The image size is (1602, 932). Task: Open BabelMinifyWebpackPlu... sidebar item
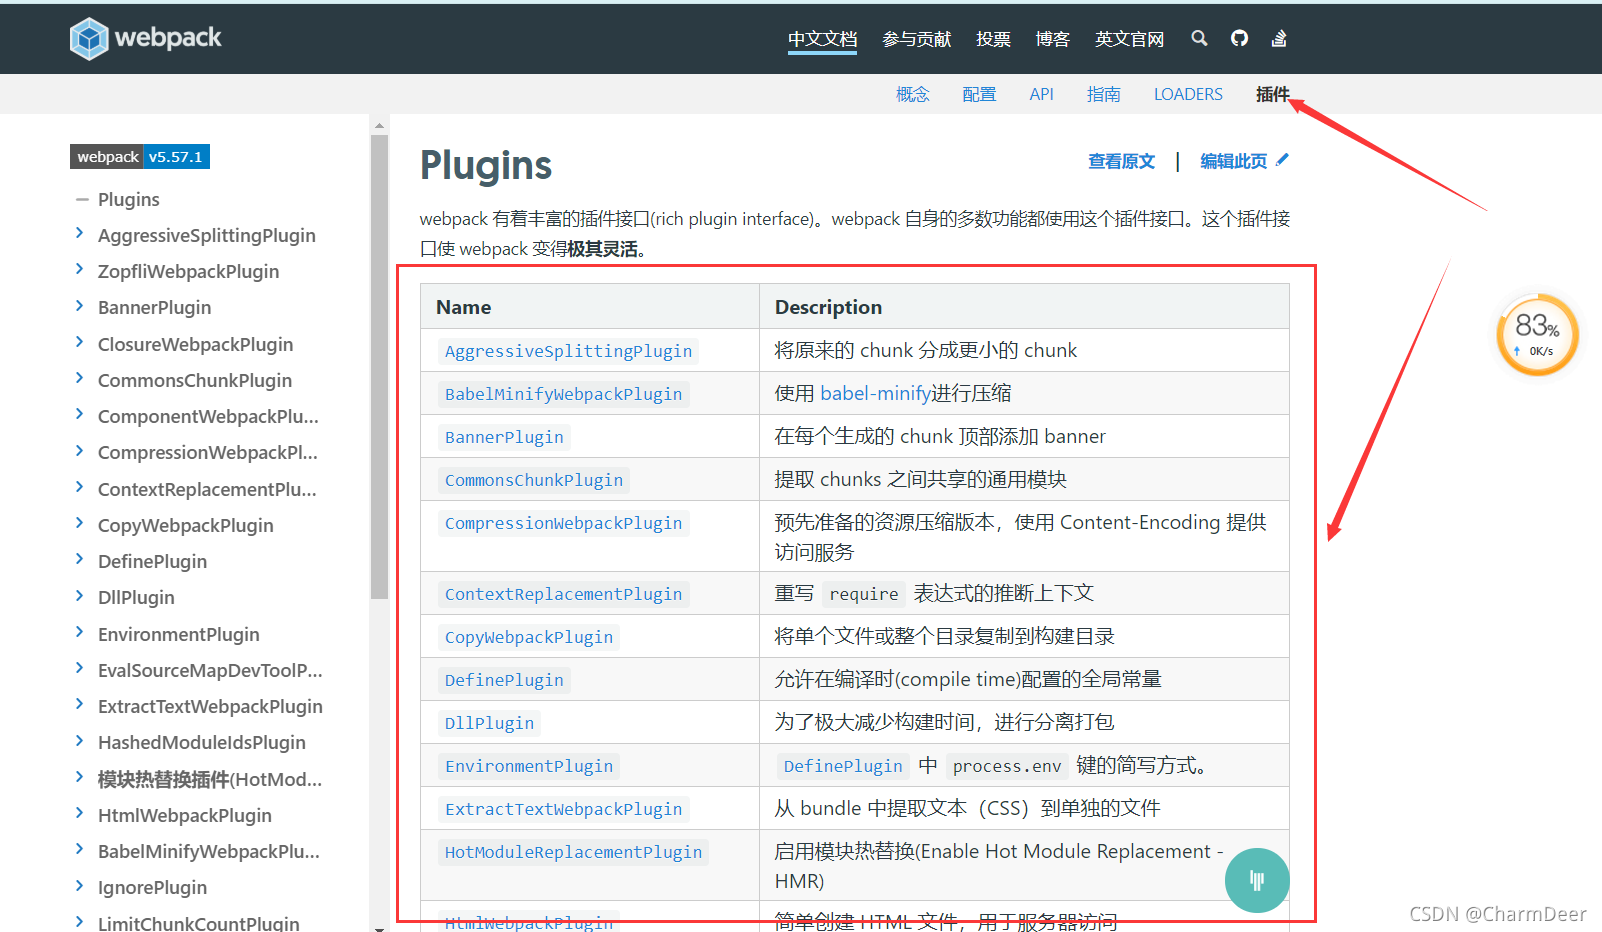[x=209, y=851]
